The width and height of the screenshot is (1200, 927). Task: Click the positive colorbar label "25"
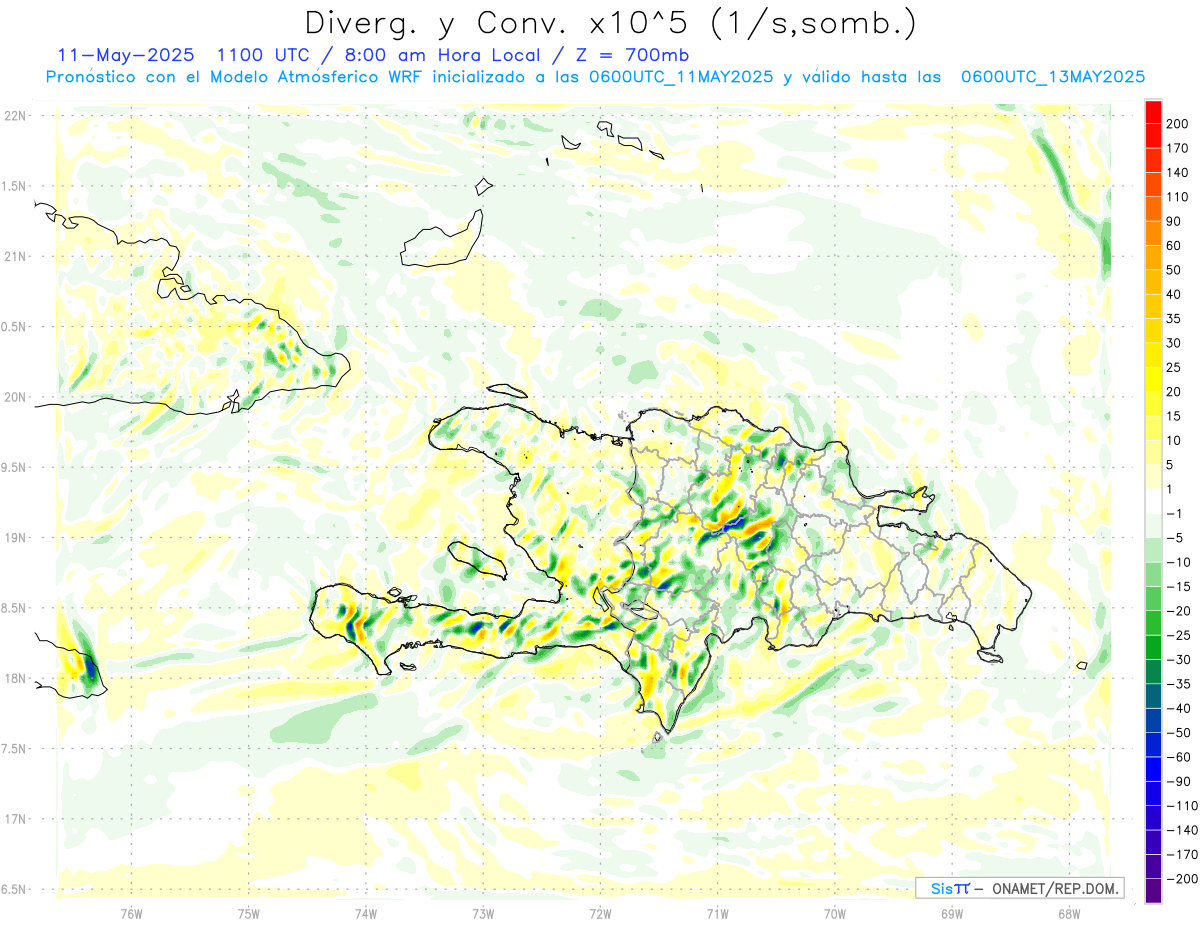point(1175,368)
